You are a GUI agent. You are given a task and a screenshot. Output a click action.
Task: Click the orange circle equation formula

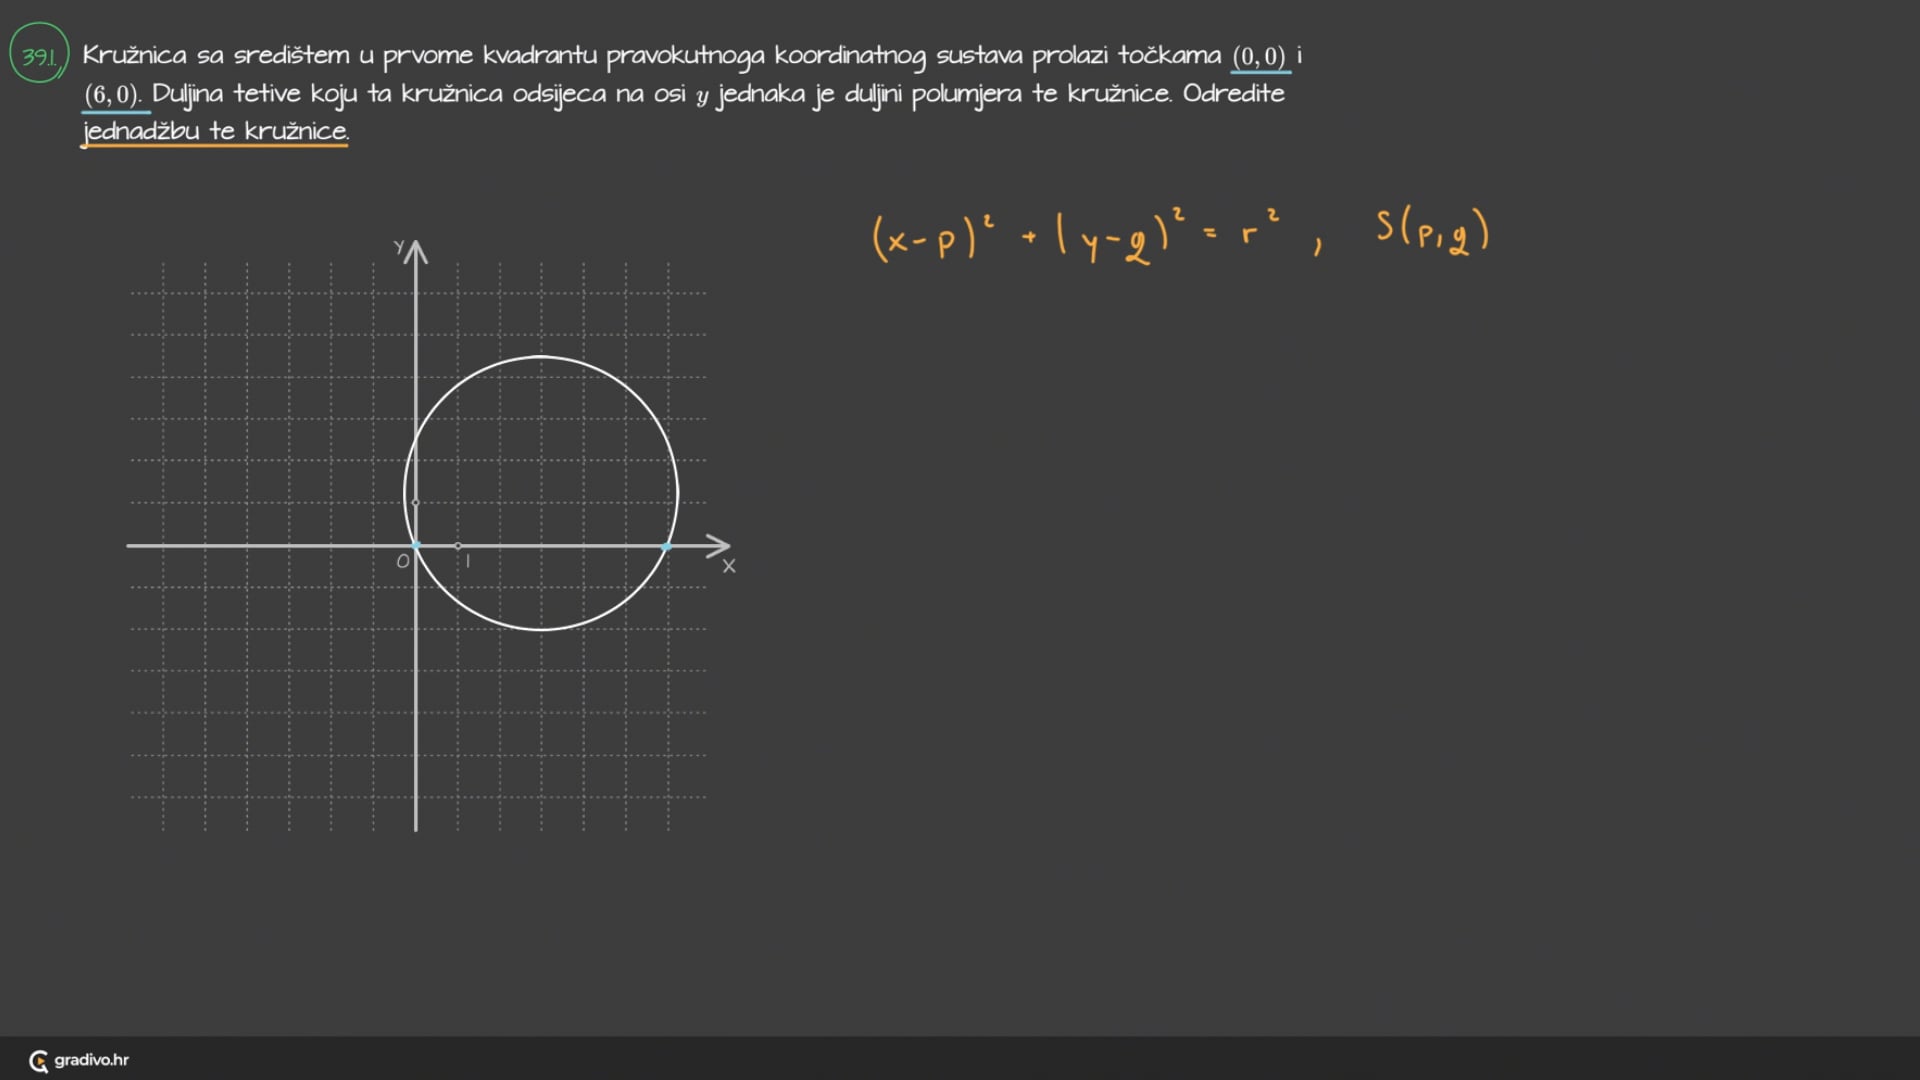coord(1075,236)
